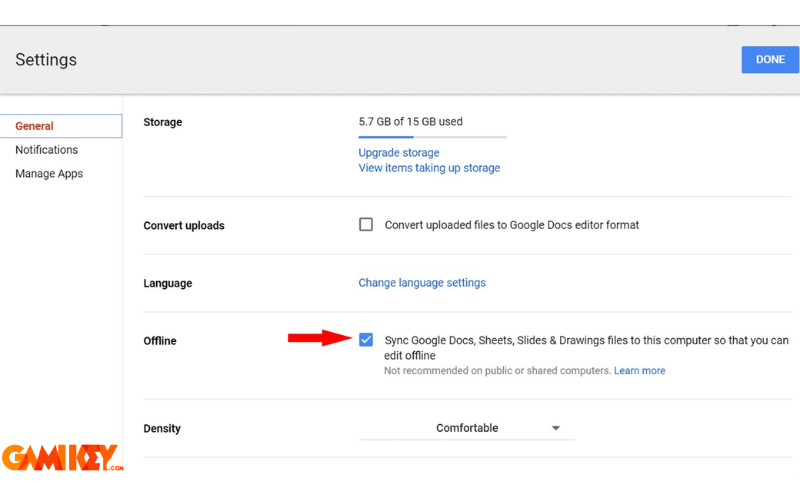Click the Offline section label
The width and height of the screenshot is (800, 500).
pyautogui.click(x=160, y=341)
